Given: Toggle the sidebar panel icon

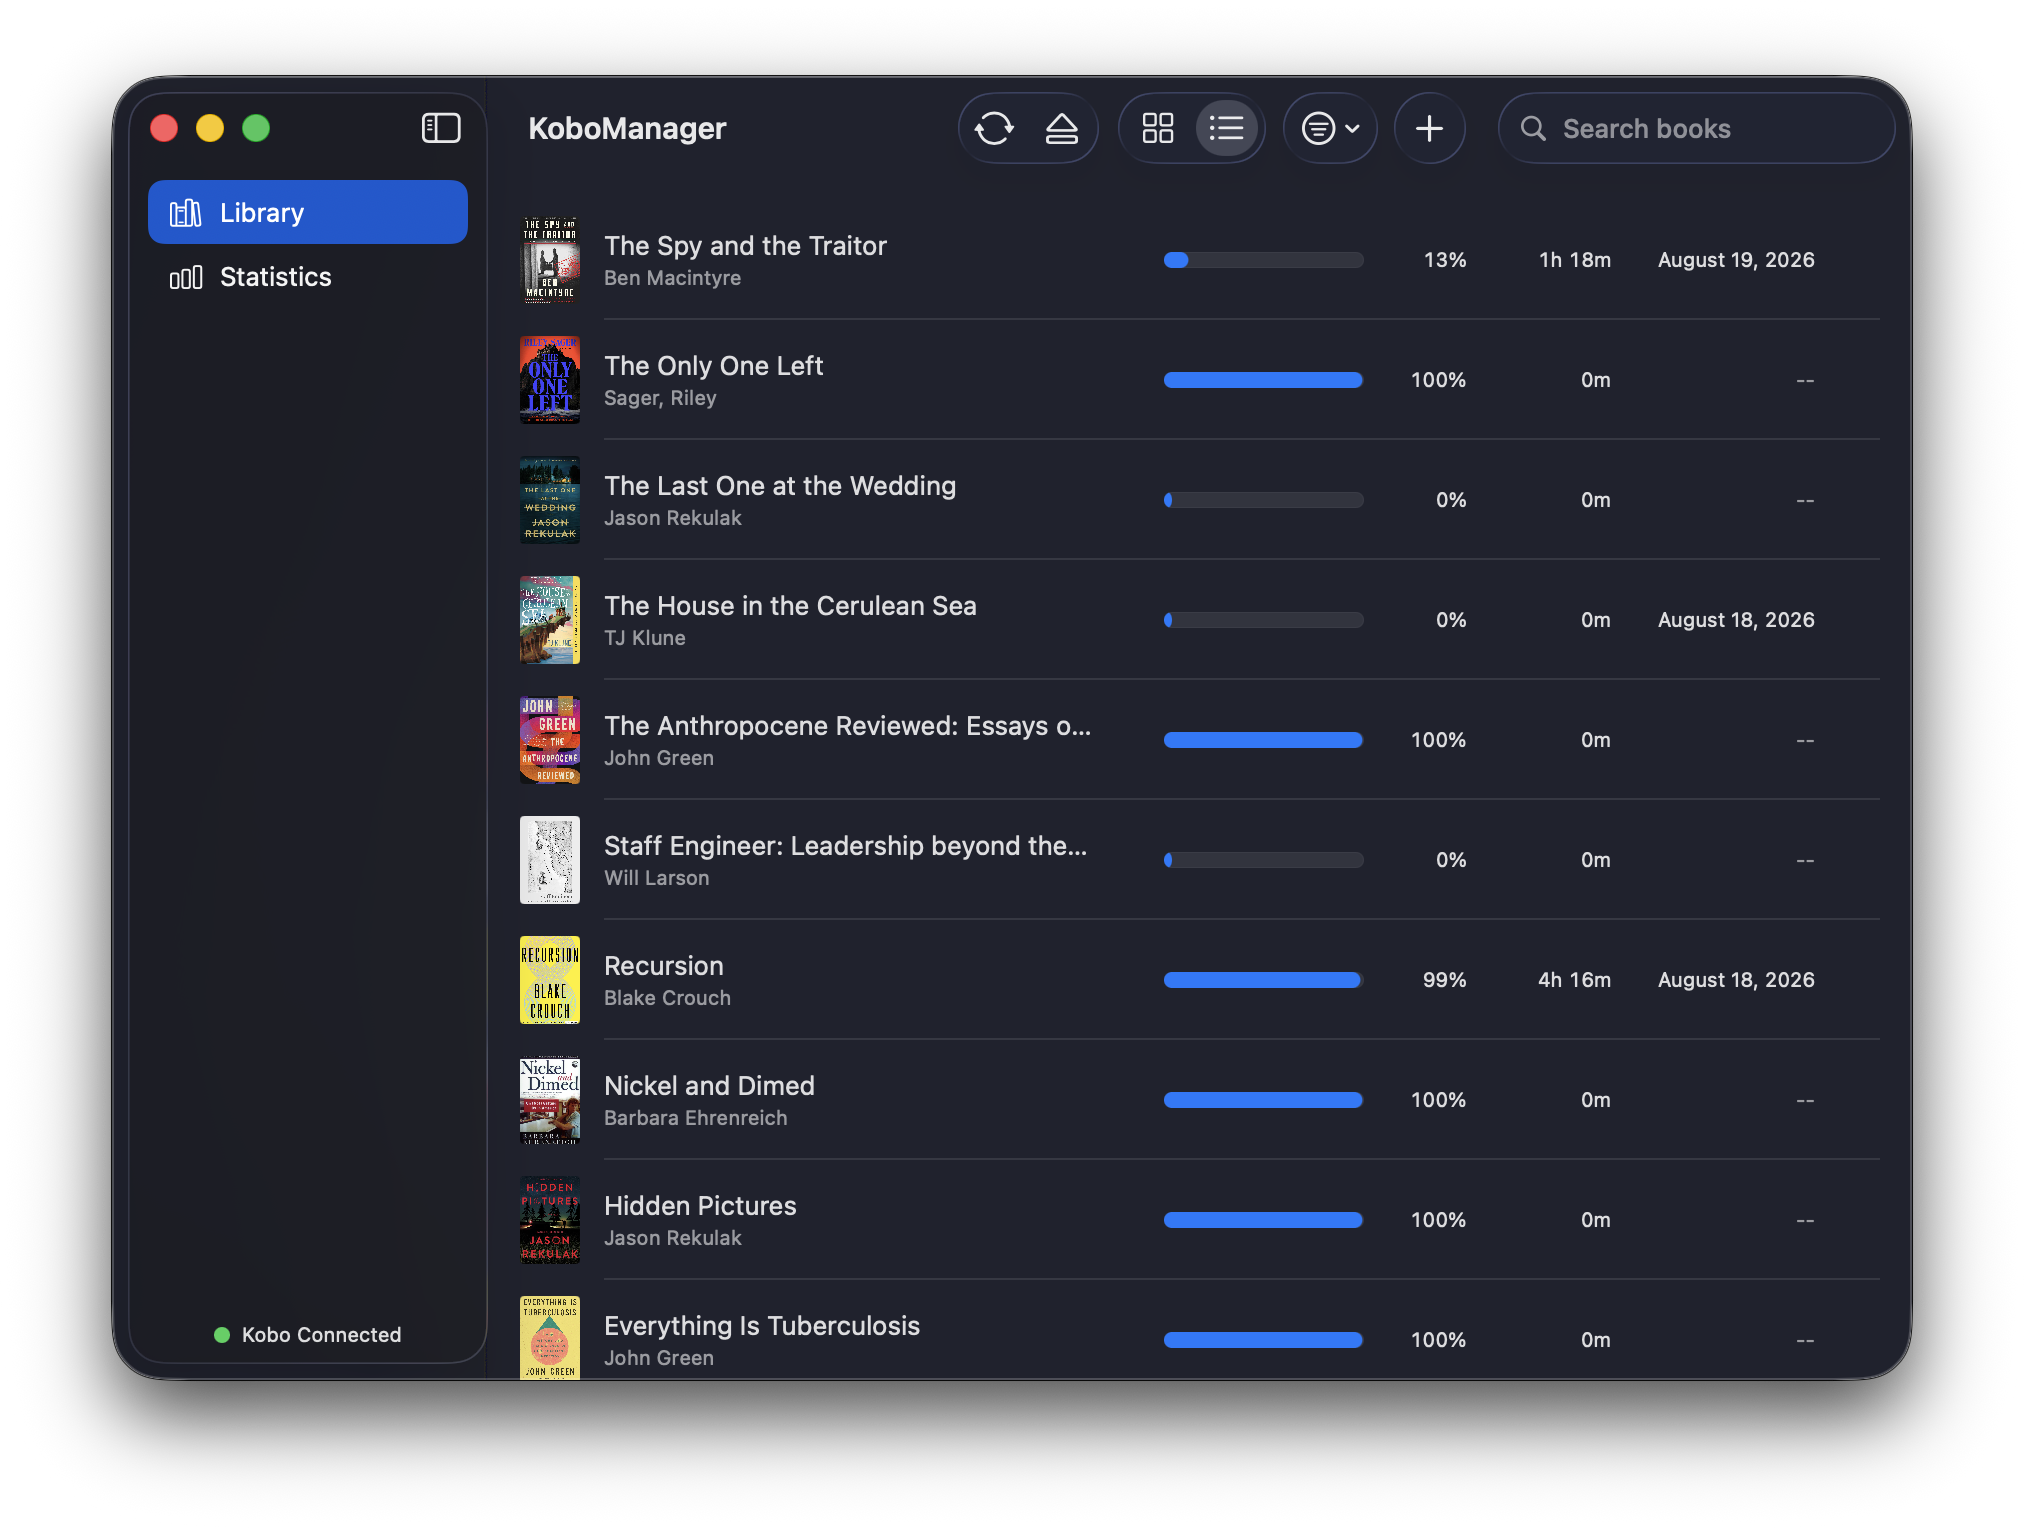Looking at the screenshot, I should pos(441,128).
